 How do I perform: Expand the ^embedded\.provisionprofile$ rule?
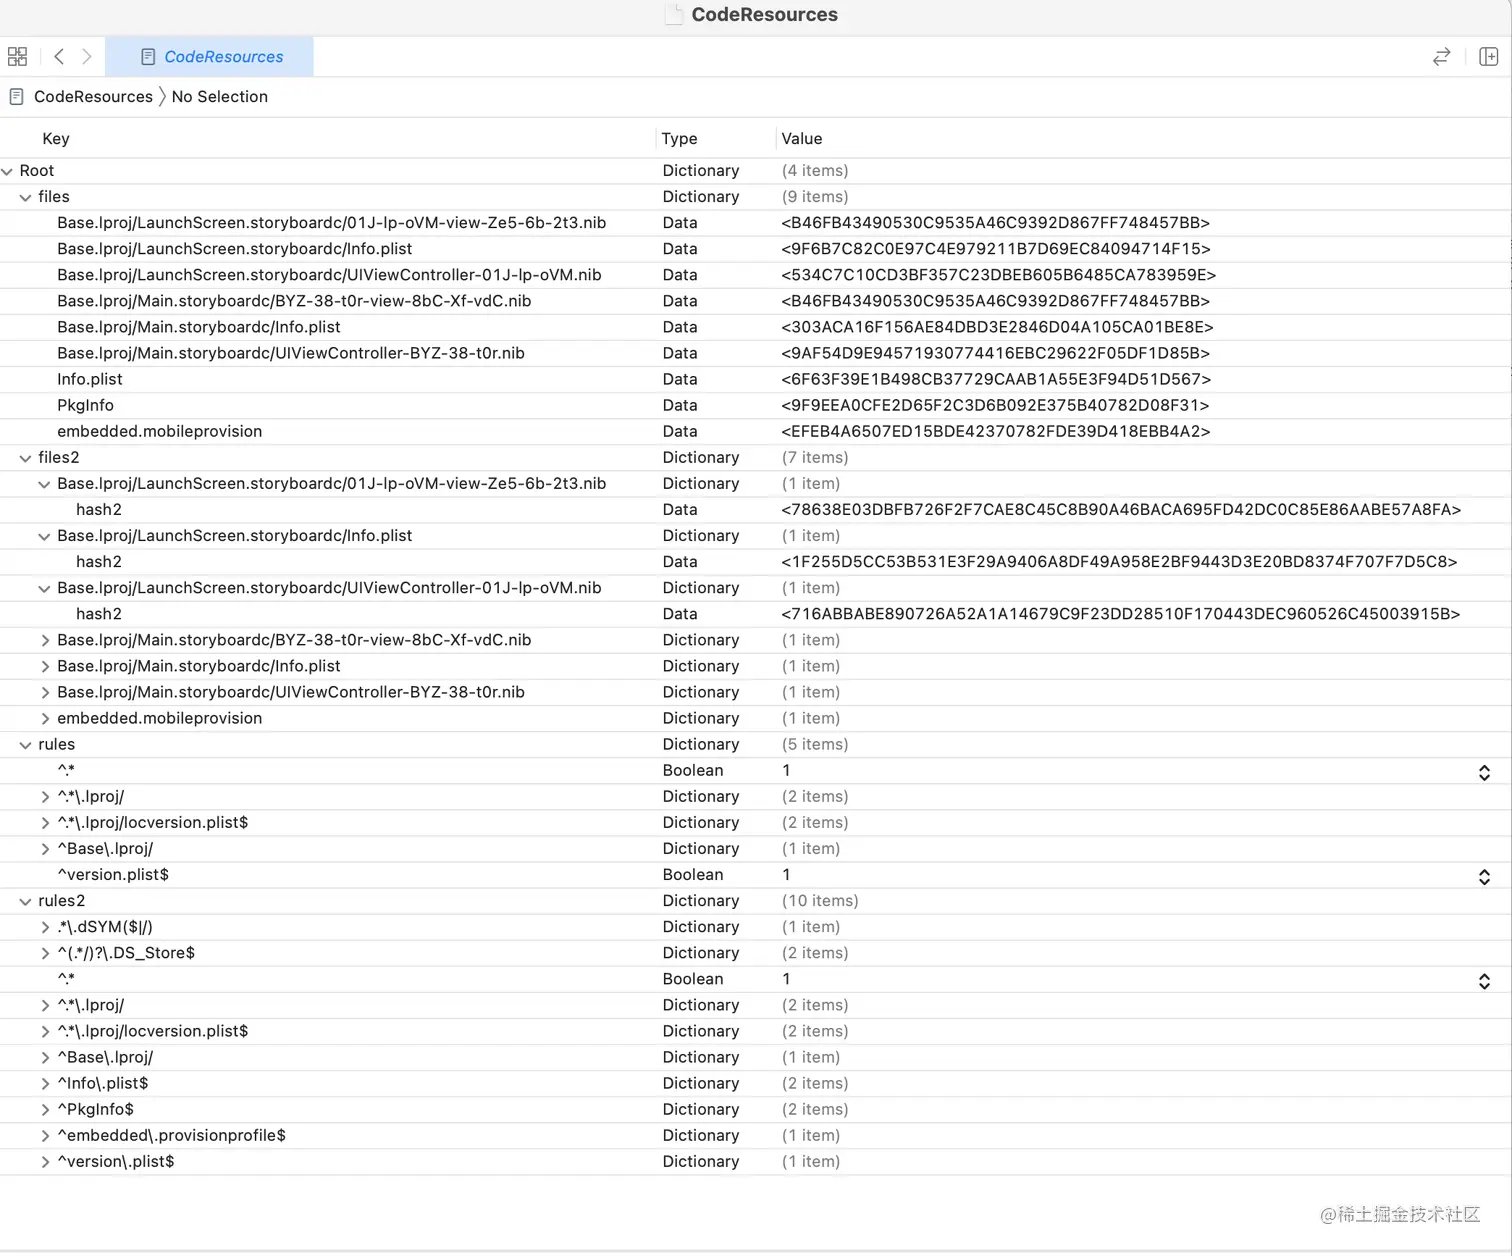coord(45,1135)
